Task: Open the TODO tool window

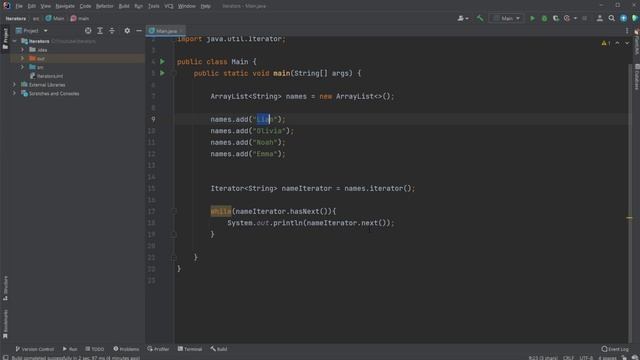Action: tap(95, 349)
